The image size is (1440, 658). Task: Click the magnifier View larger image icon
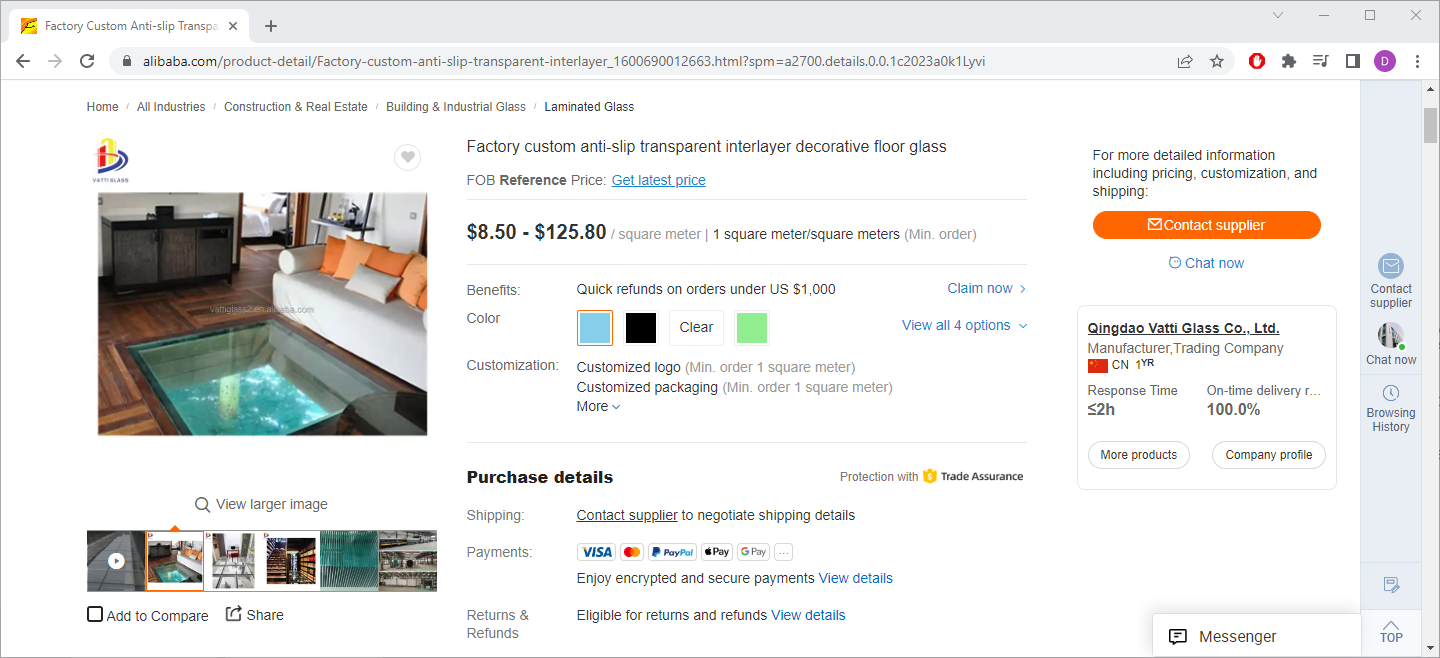[202, 505]
